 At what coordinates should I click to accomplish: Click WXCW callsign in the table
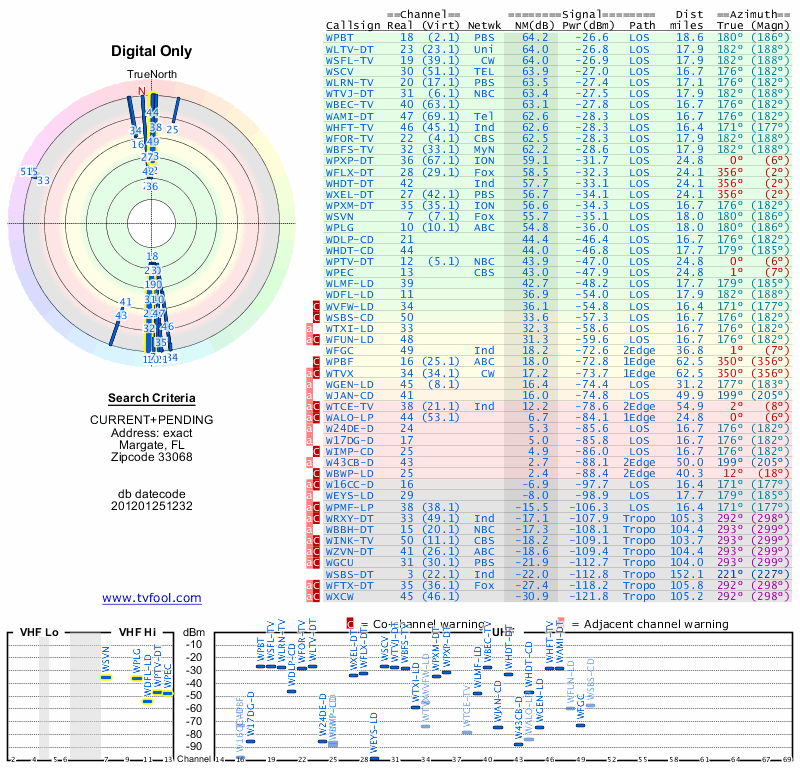point(339,597)
